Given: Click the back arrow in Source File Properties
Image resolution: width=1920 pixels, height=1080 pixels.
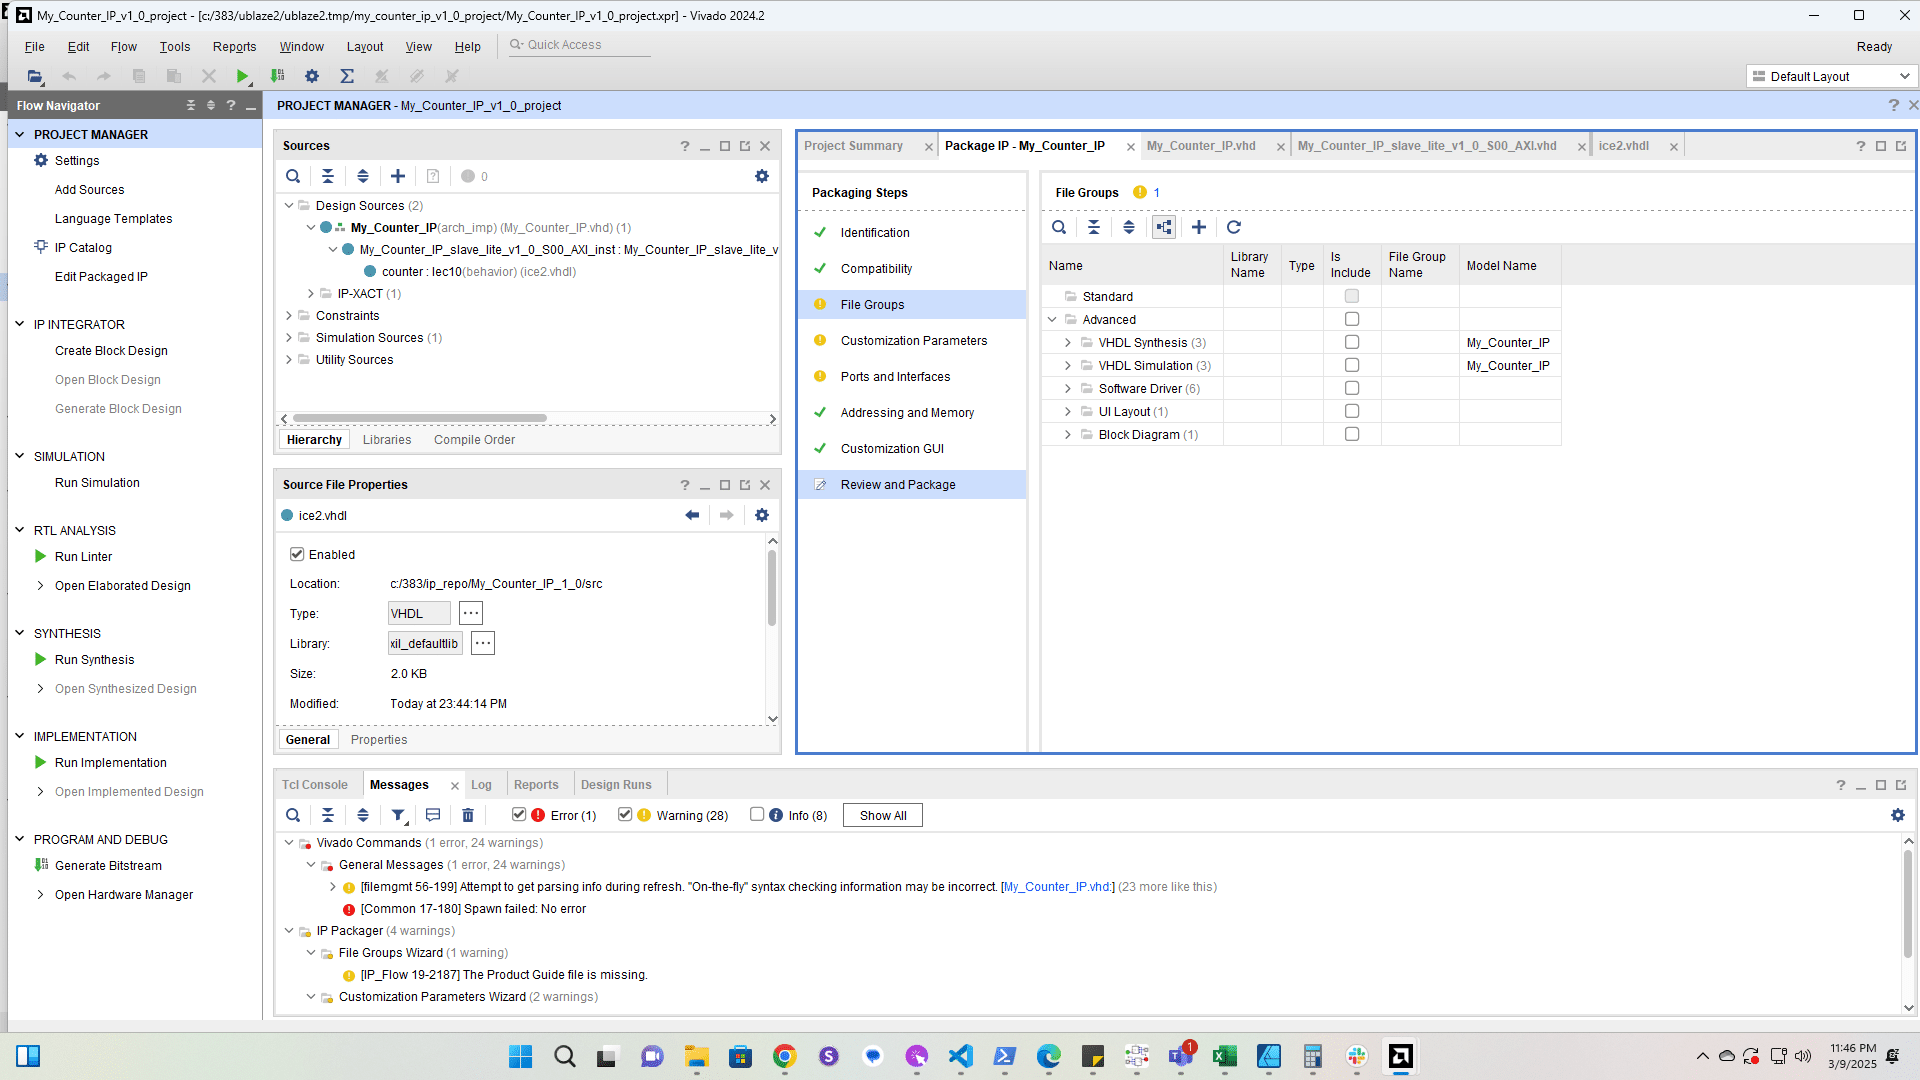Looking at the screenshot, I should click(x=692, y=515).
